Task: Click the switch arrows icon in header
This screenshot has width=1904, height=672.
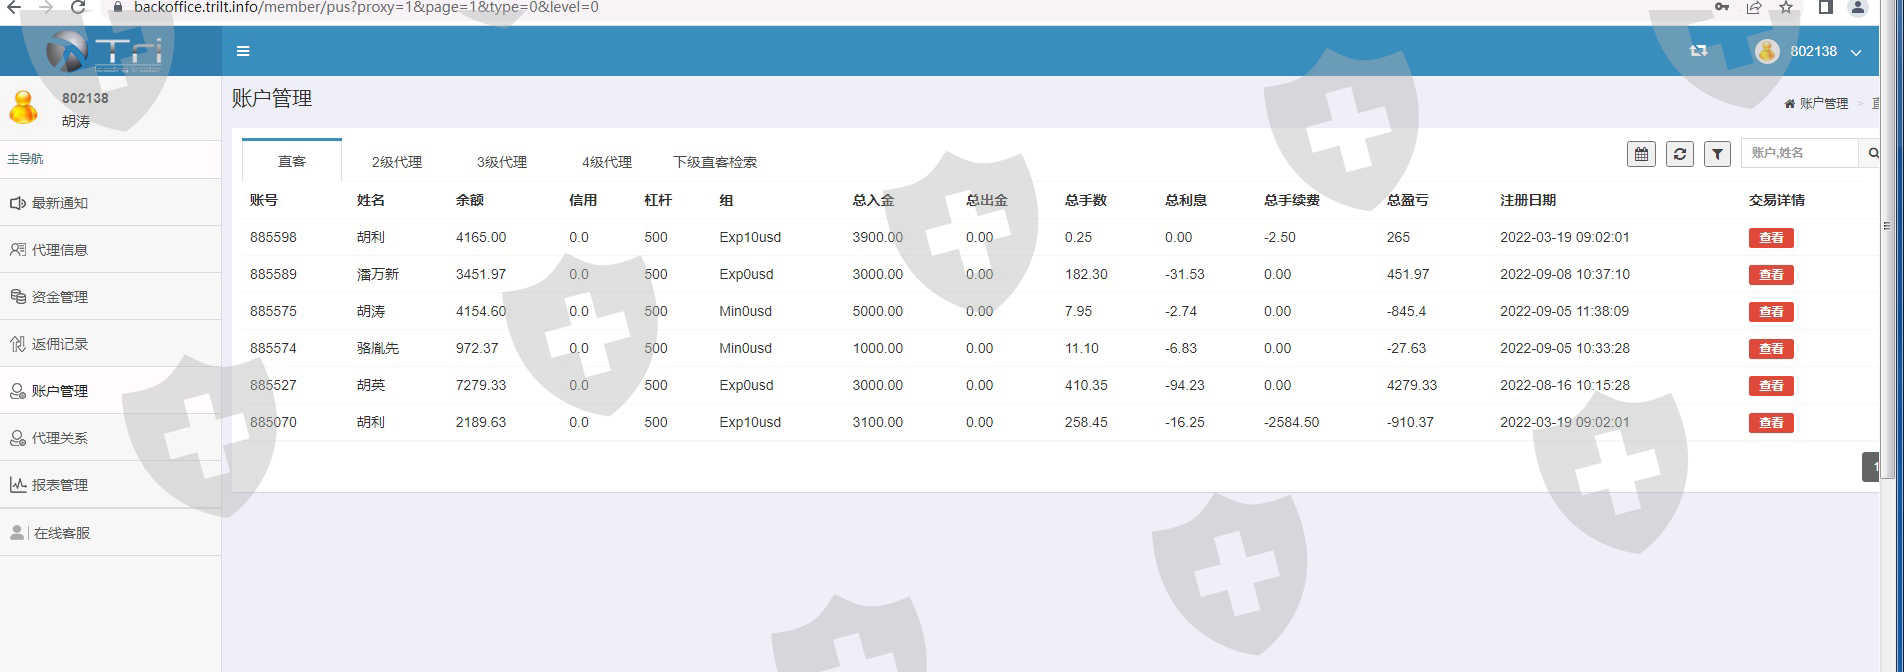Action: click(1698, 51)
